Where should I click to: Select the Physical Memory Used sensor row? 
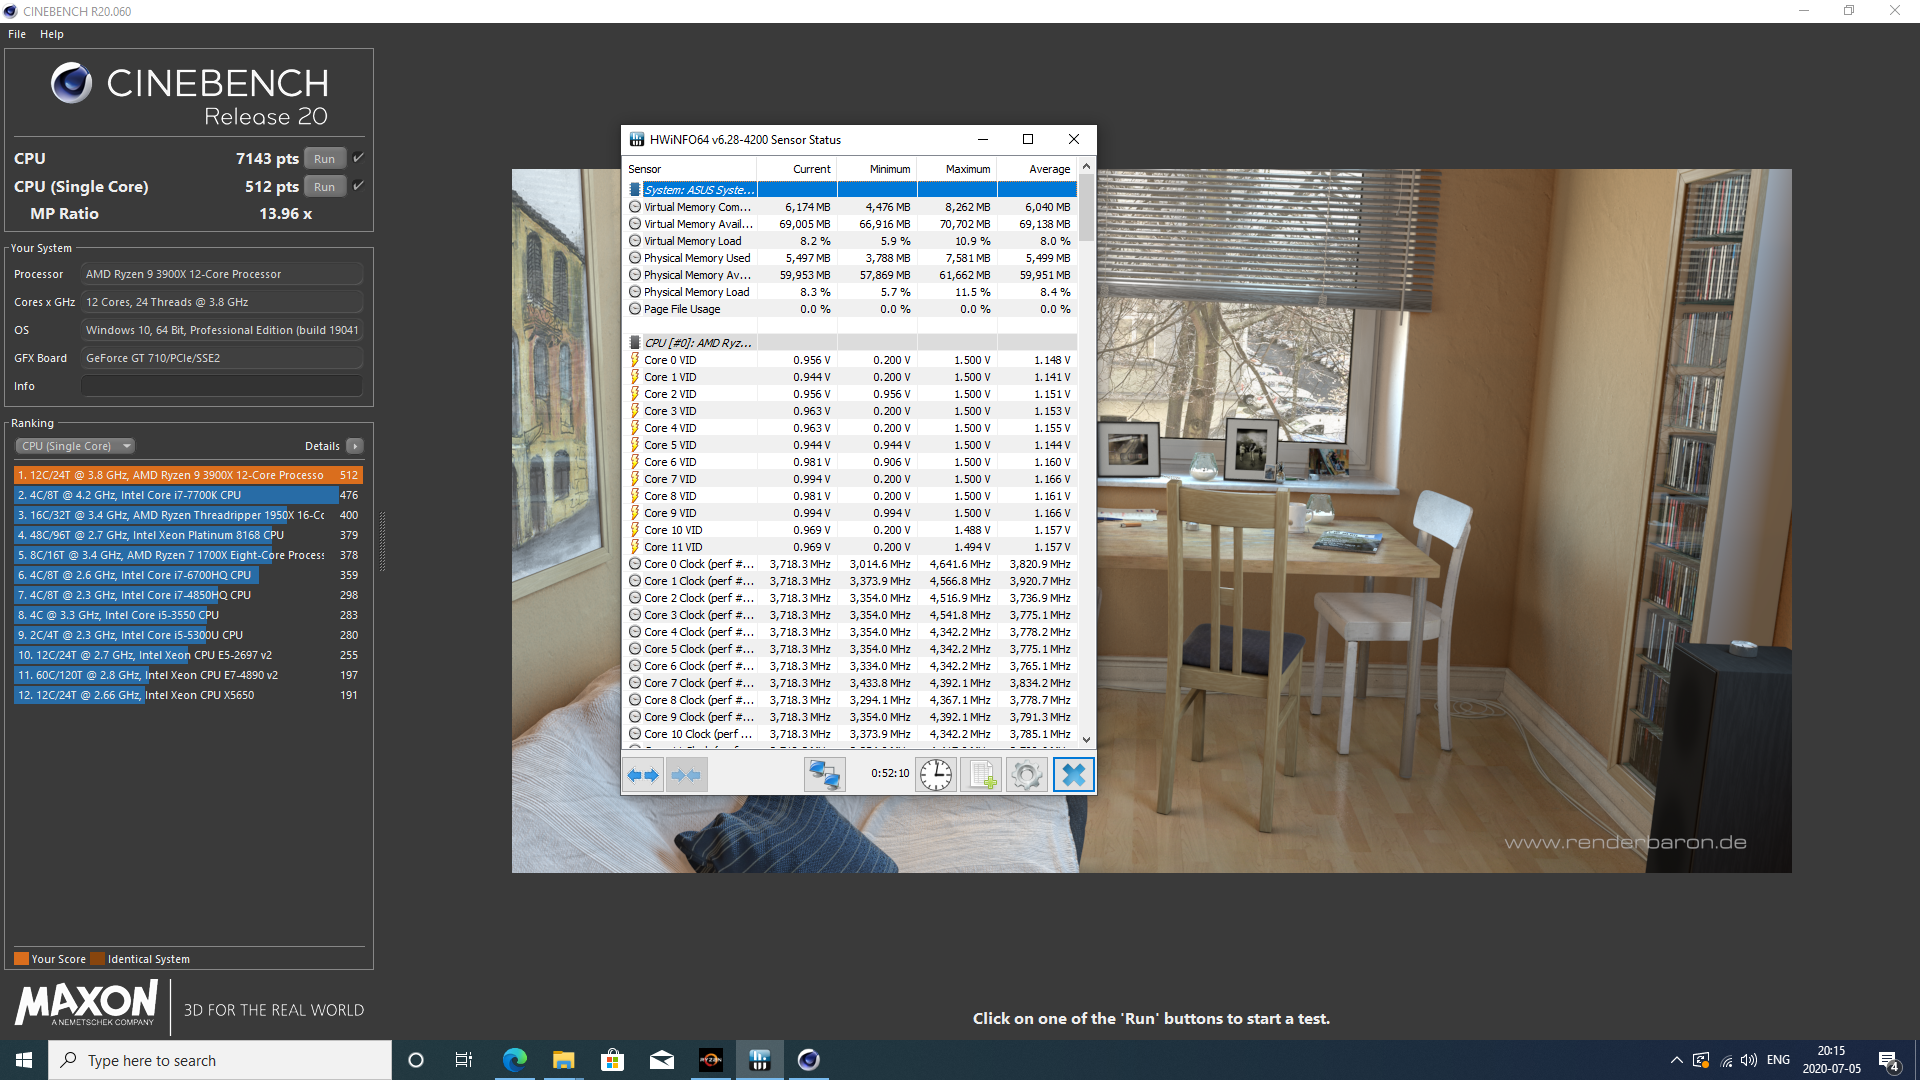click(850, 258)
